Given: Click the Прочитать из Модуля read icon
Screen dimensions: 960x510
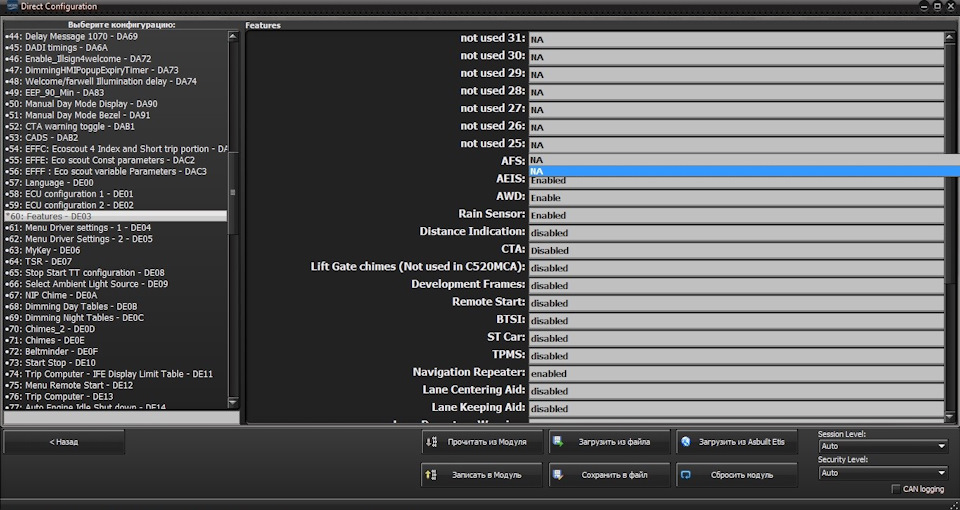Looking at the screenshot, I should [x=432, y=441].
